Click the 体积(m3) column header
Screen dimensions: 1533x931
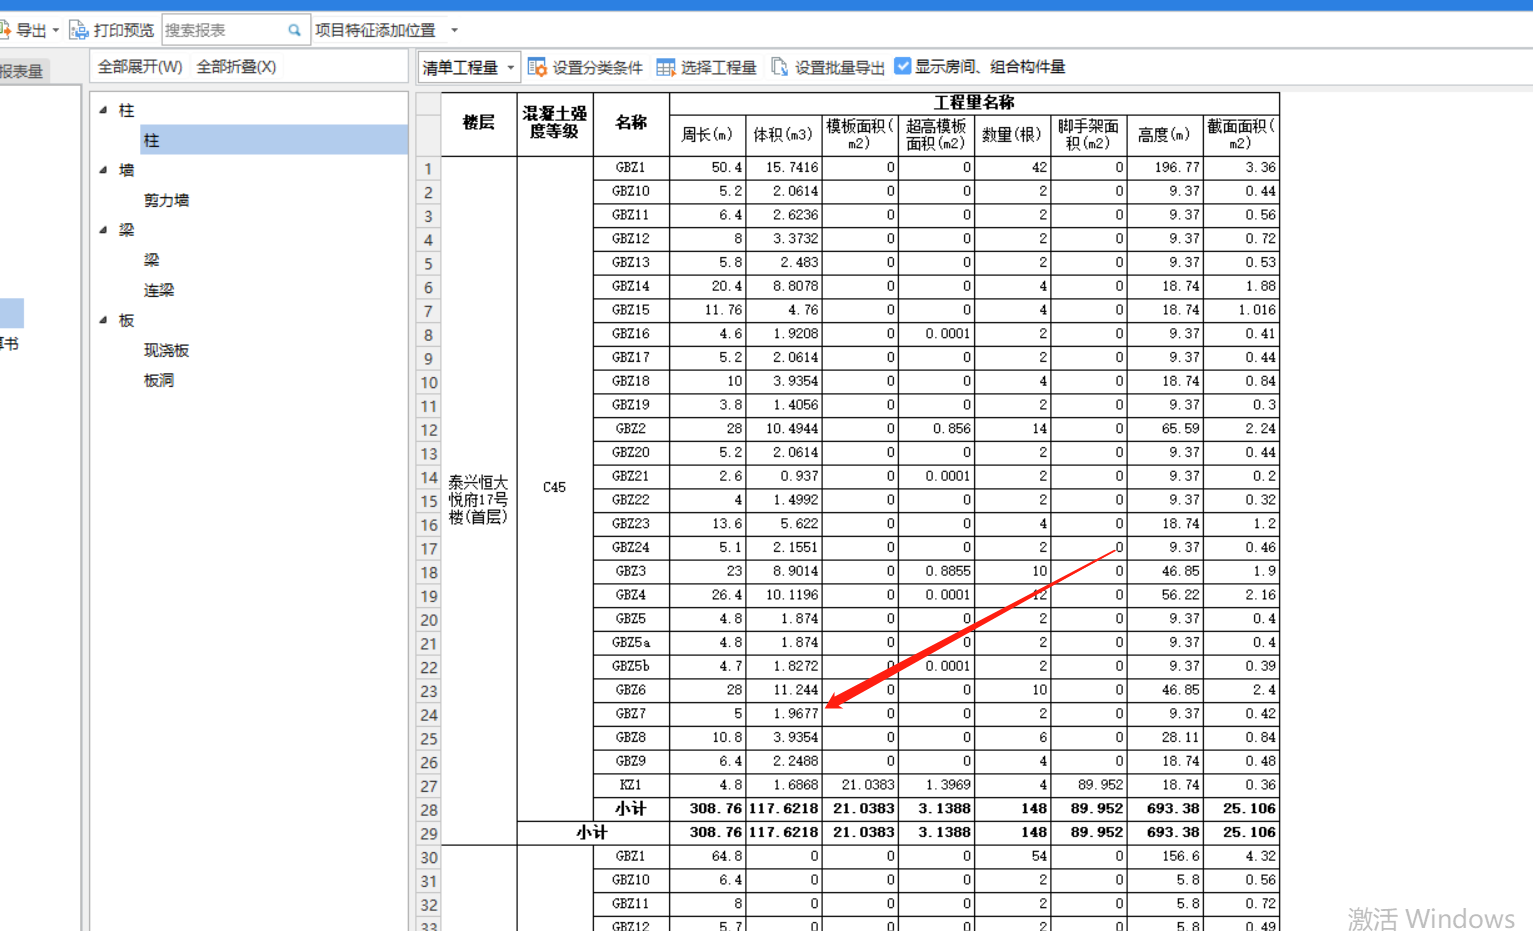click(x=783, y=135)
